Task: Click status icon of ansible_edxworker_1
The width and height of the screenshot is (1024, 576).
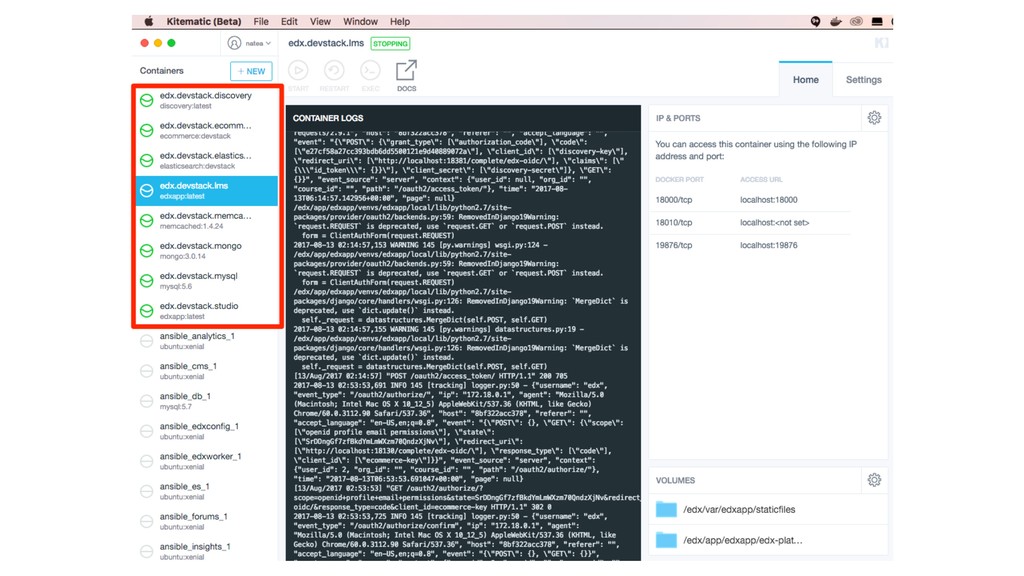Action: tap(147, 461)
